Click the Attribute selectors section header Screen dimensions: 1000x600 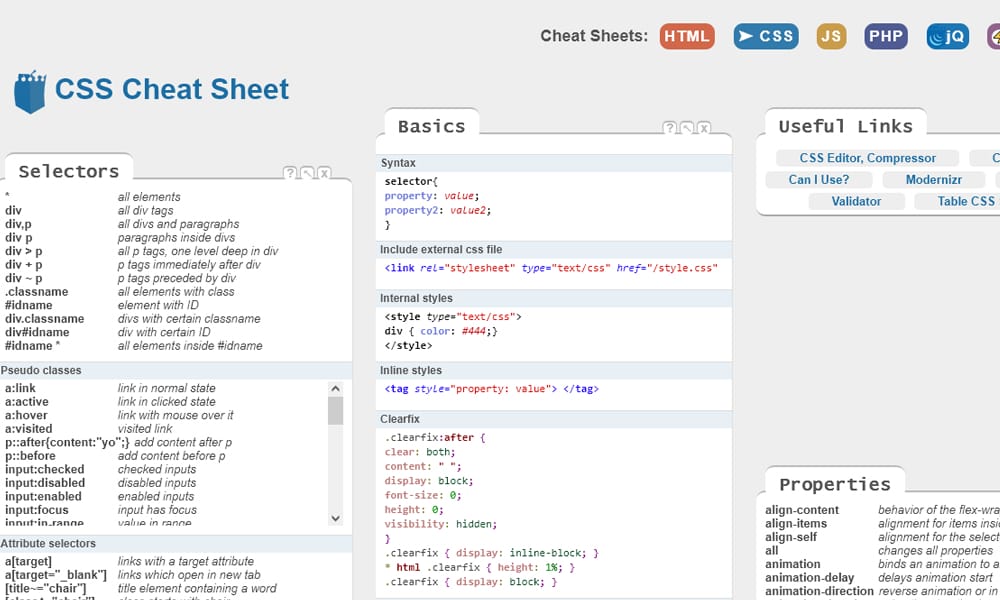(175, 543)
